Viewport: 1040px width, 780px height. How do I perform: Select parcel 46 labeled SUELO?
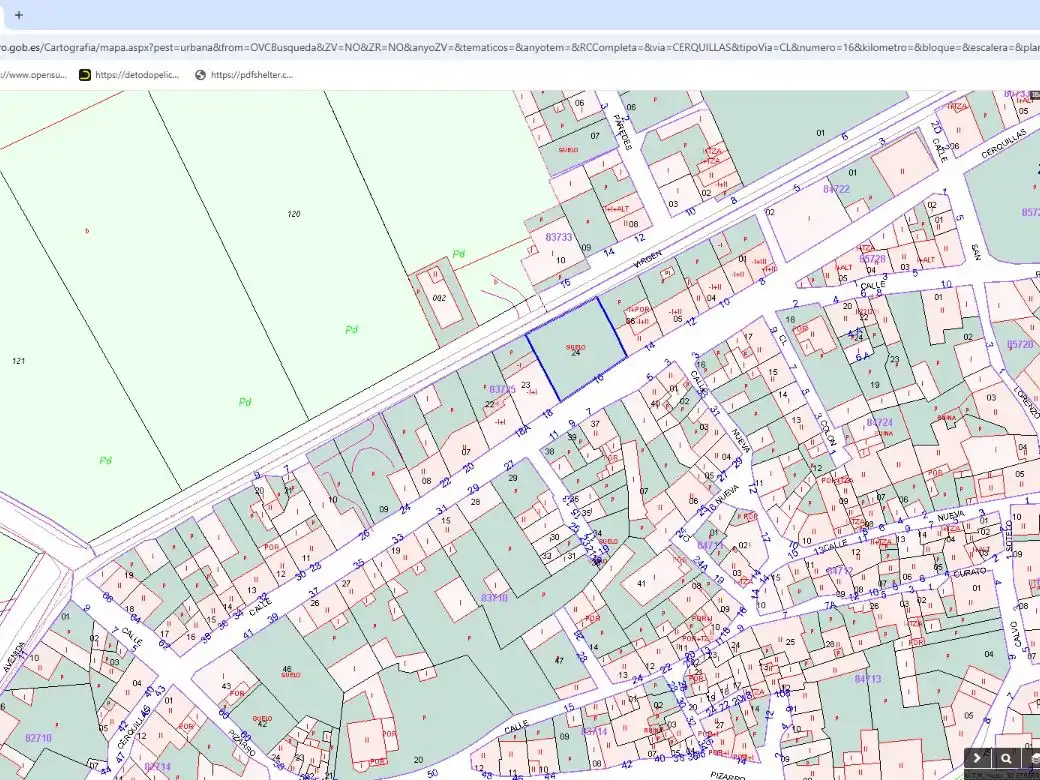287,671
